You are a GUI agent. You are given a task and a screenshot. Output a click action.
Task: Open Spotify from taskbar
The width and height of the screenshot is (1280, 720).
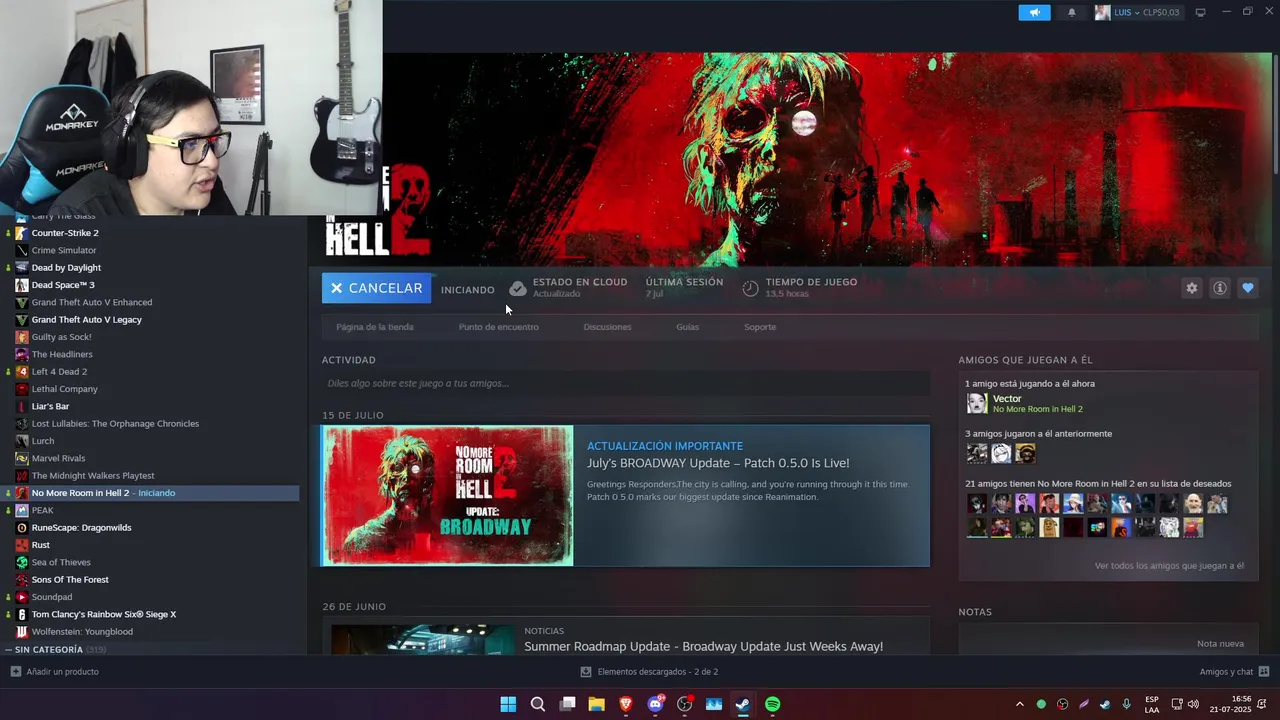point(773,704)
